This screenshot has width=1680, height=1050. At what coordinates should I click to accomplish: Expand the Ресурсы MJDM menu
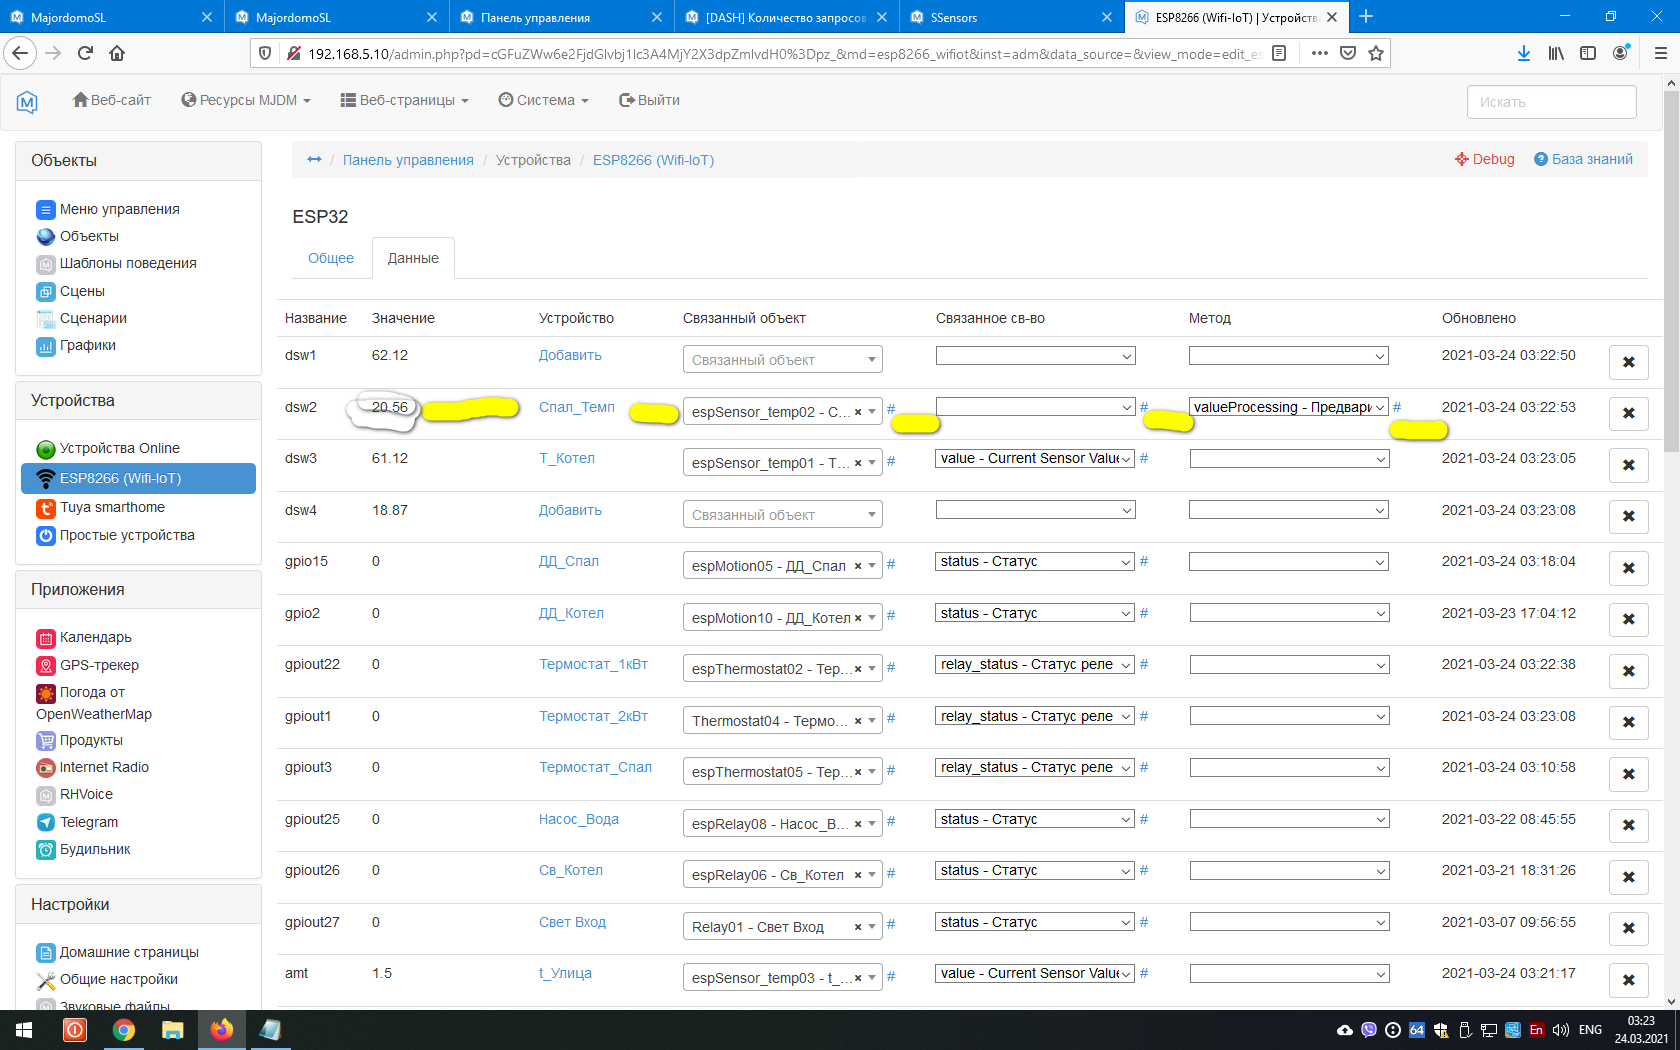tap(246, 100)
